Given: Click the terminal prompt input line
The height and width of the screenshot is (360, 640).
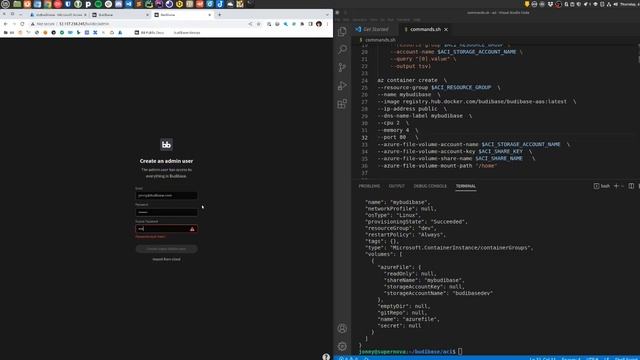Looking at the screenshot, I should [x=410, y=351].
